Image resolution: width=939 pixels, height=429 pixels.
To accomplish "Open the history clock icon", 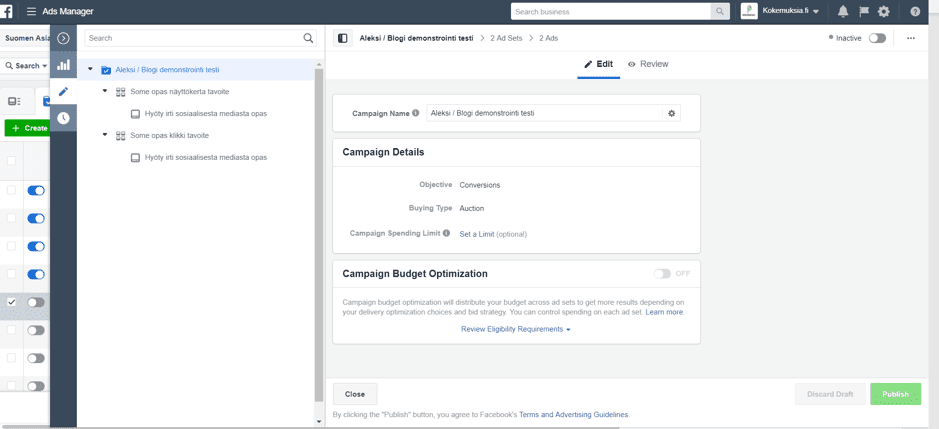I will 63,118.
